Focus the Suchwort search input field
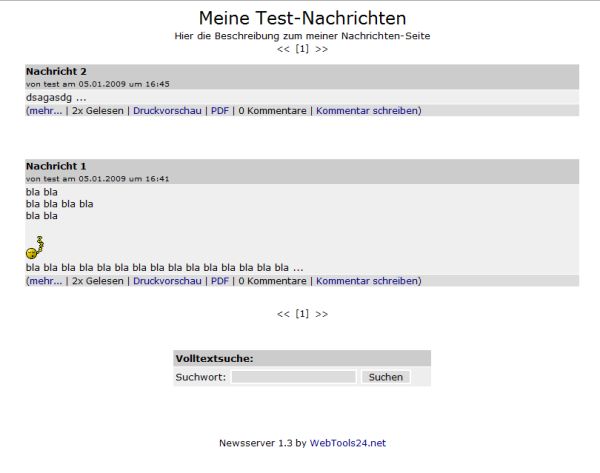Viewport: 600px width, 473px height. [293, 377]
